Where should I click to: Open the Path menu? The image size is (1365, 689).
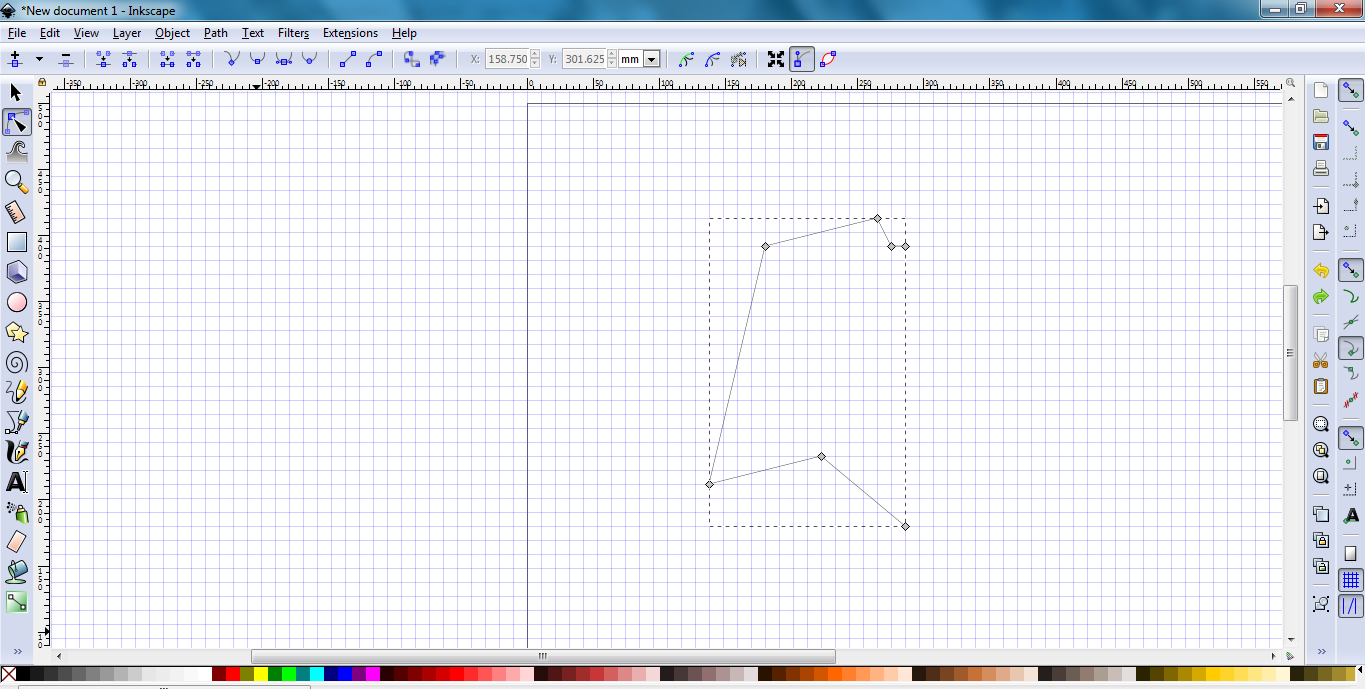click(216, 33)
